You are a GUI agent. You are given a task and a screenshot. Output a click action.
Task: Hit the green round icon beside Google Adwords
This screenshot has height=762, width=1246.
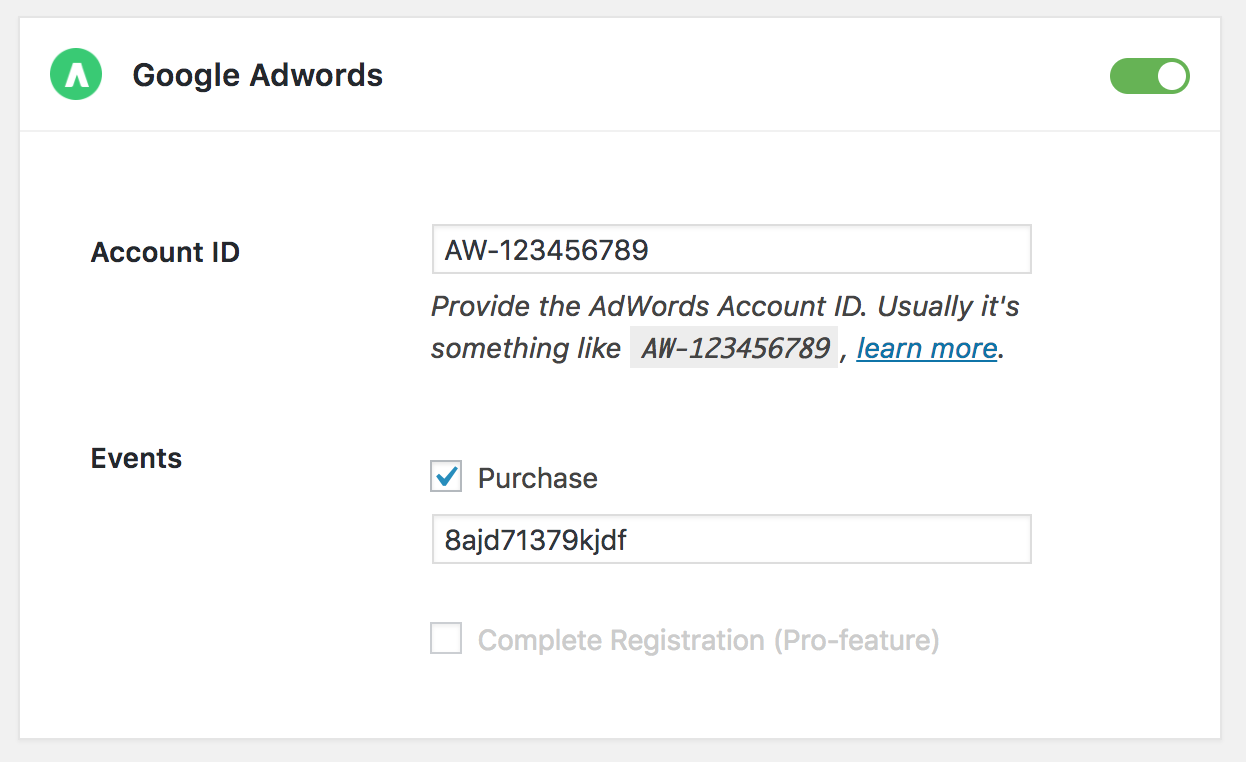[75, 74]
